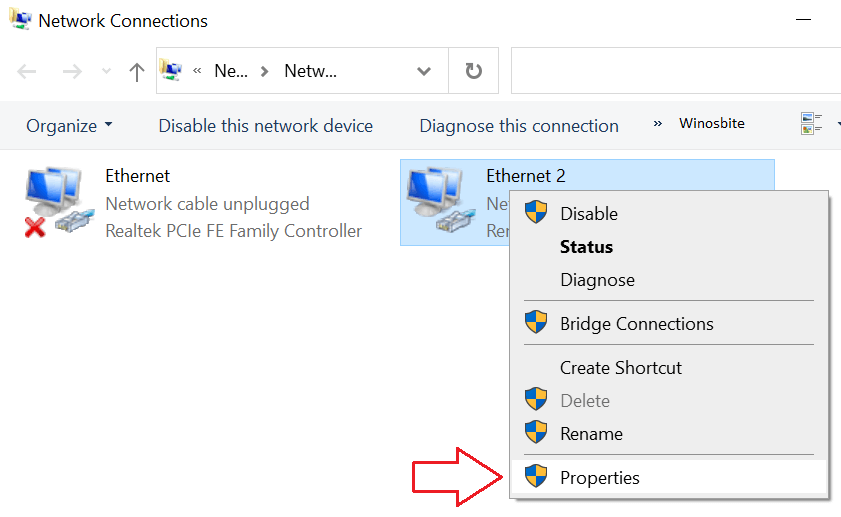Click the Network Connections title bar icon
Image resolution: width=841 pixels, height=517 pixels.
pyautogui.click(x=17, y=21)
